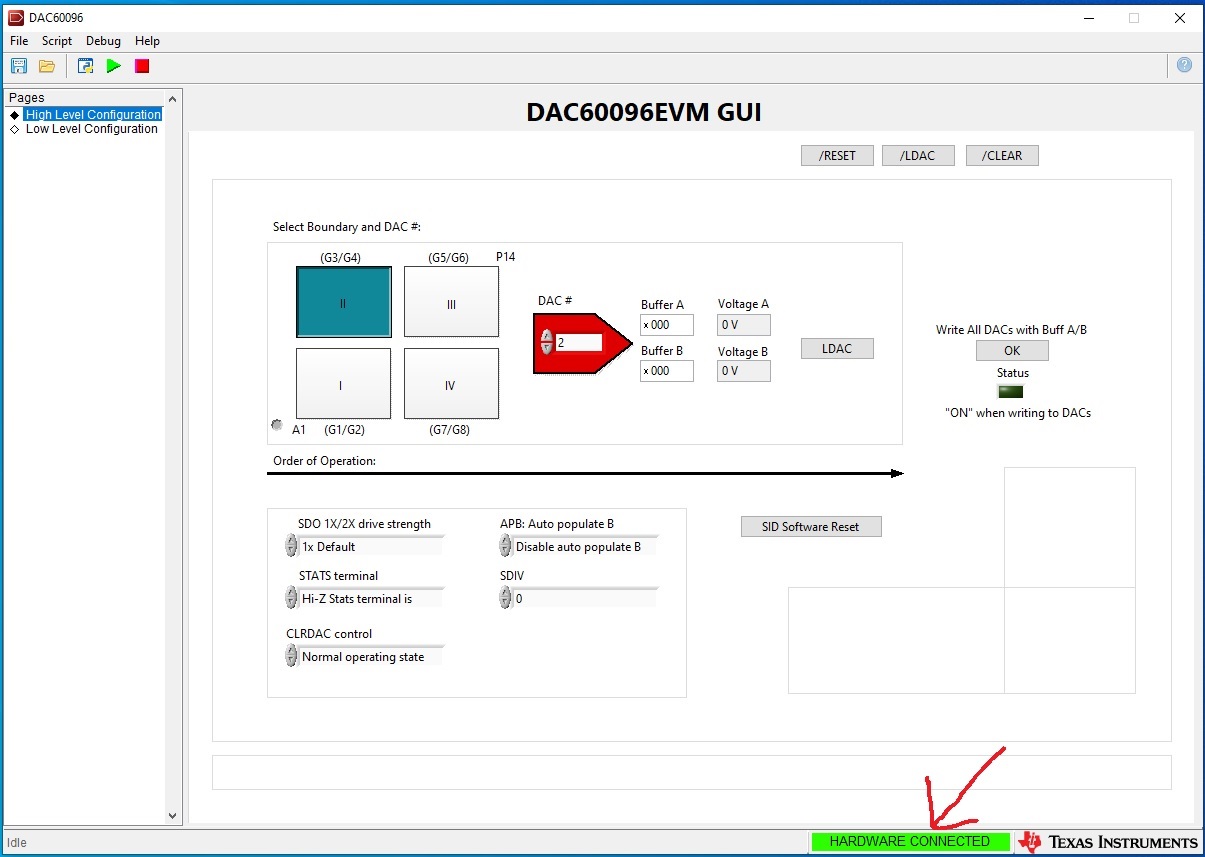The width and height of the screenshot is (1205, 857).
Task: Click the A1 pin indicator dot
Action: [x=277, y=425]
